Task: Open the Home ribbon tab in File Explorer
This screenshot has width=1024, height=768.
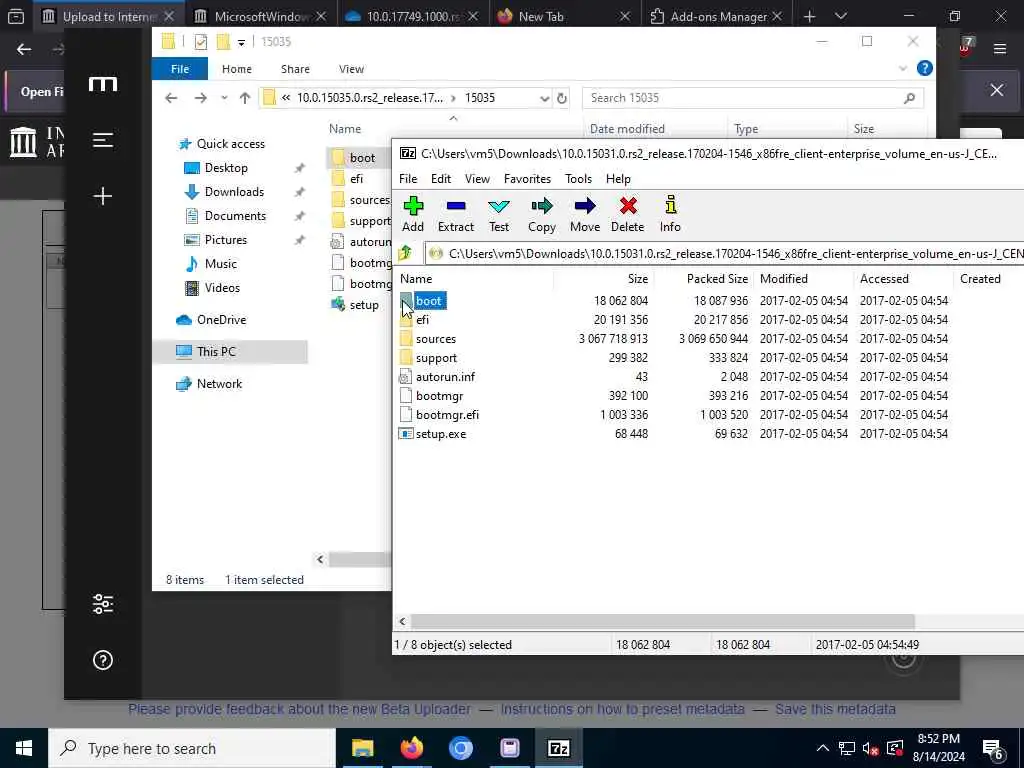Action: click(x=236, y=69)
